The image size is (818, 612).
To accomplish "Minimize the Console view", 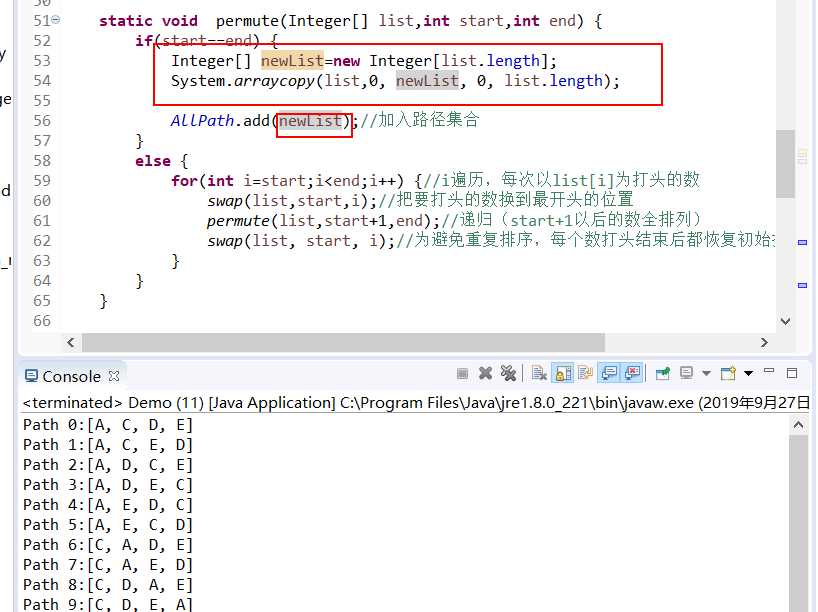I will coord(769,371).
